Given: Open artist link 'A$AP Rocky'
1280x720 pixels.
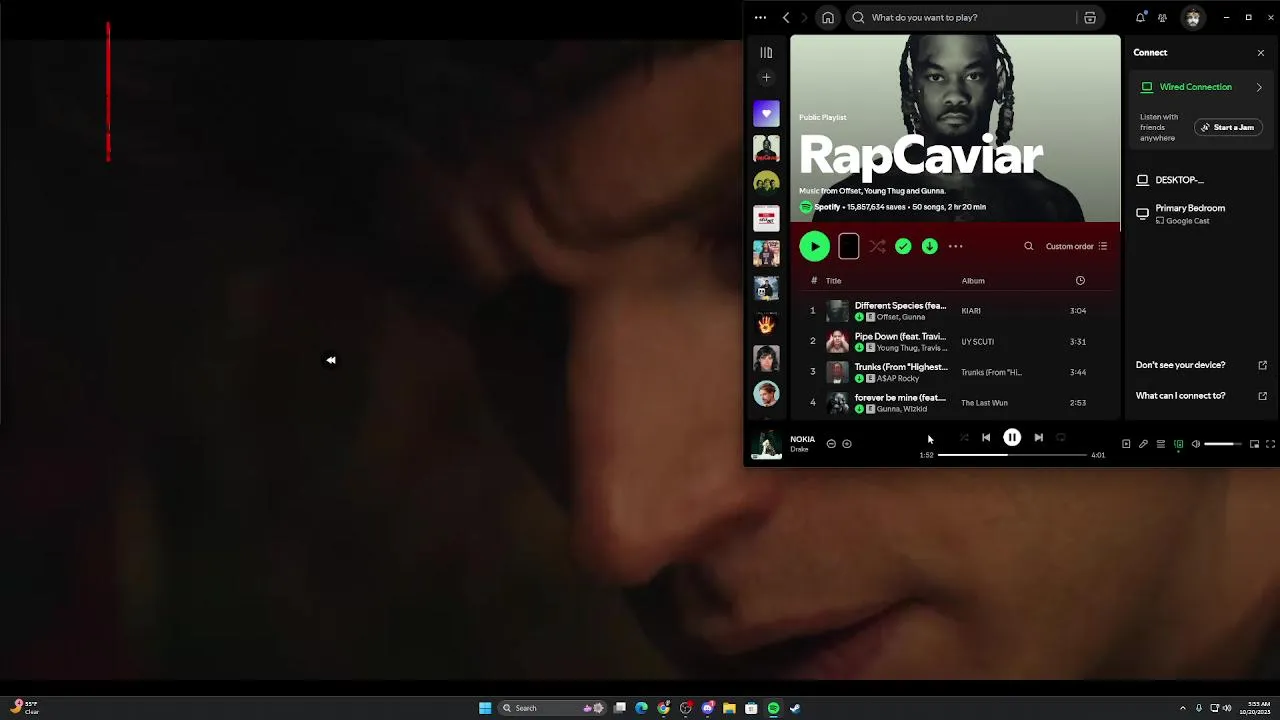Looking at the screenshot, I should [x=898, y=378].
